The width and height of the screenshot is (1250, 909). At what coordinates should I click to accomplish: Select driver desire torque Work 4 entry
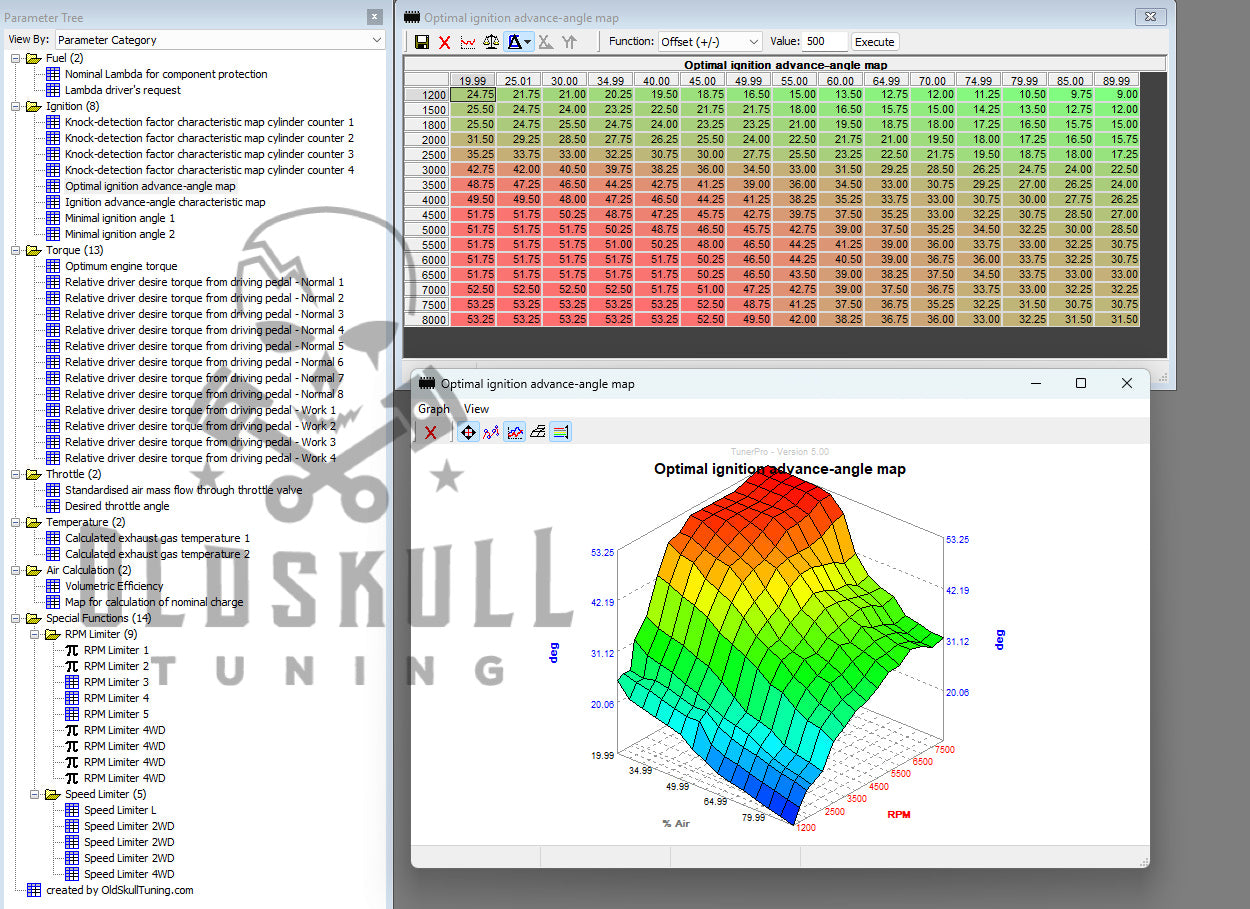(x=200, y=458)
